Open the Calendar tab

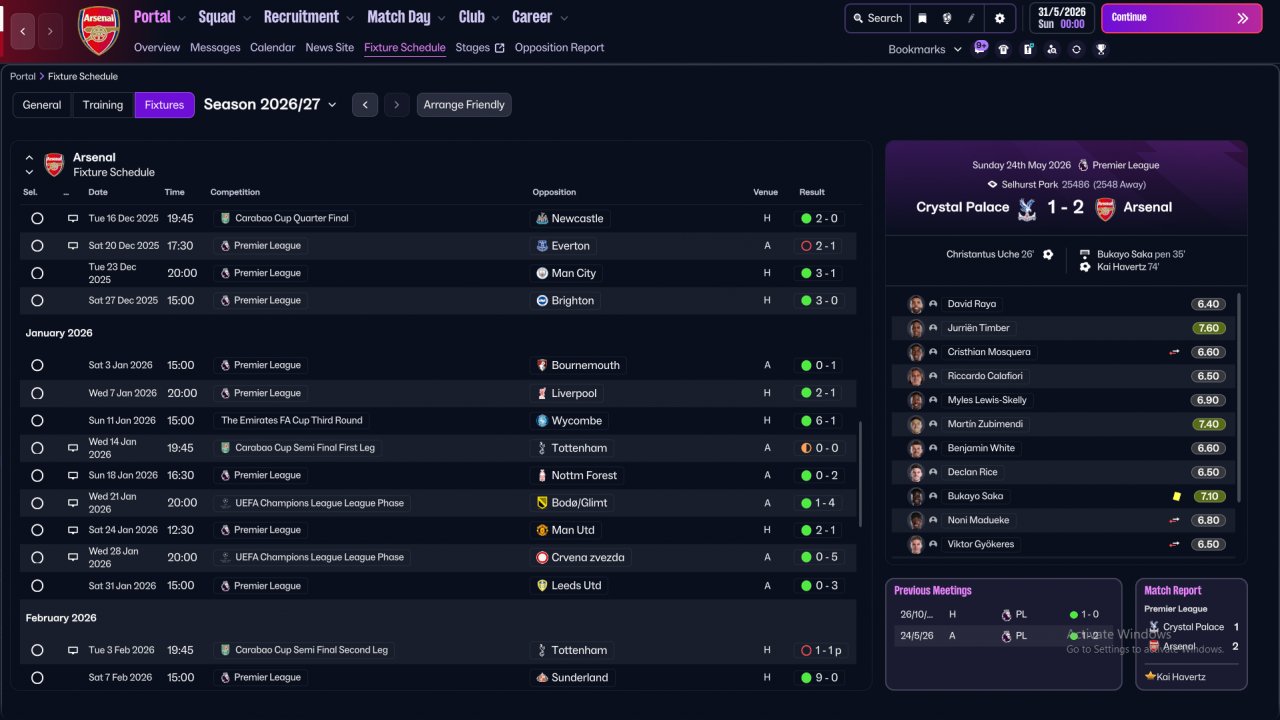tap(273, 47)
